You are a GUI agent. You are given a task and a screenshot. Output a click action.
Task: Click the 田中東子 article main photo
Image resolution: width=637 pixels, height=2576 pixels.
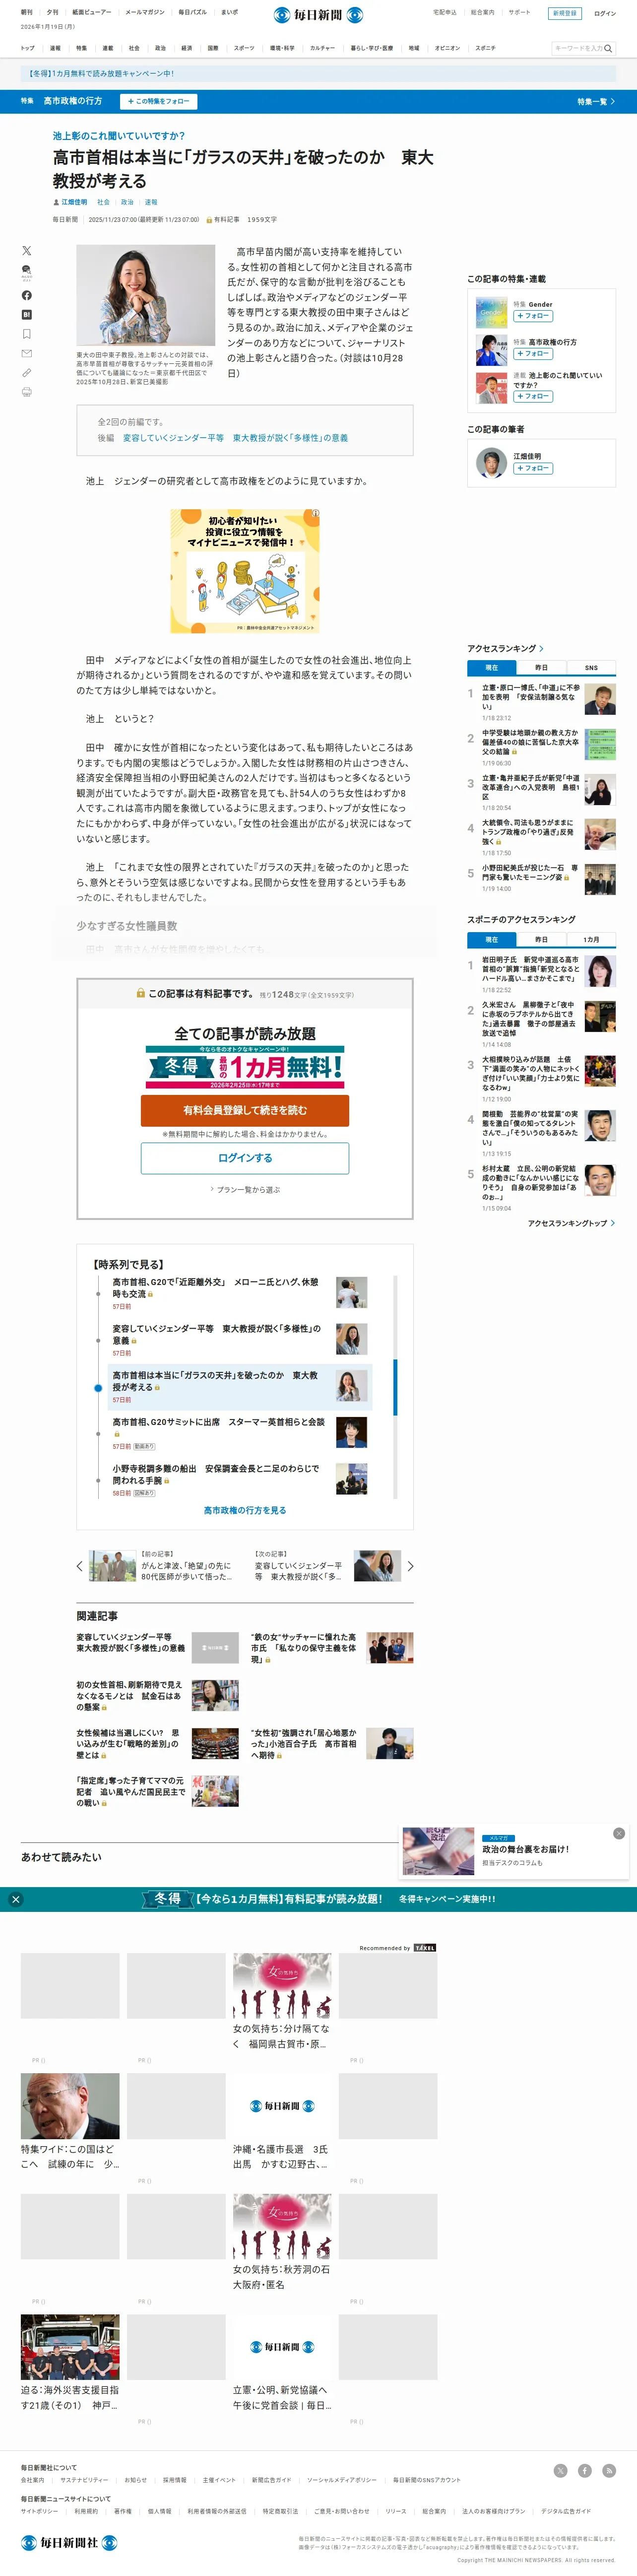pyautogui.click(x=145, y=295)
